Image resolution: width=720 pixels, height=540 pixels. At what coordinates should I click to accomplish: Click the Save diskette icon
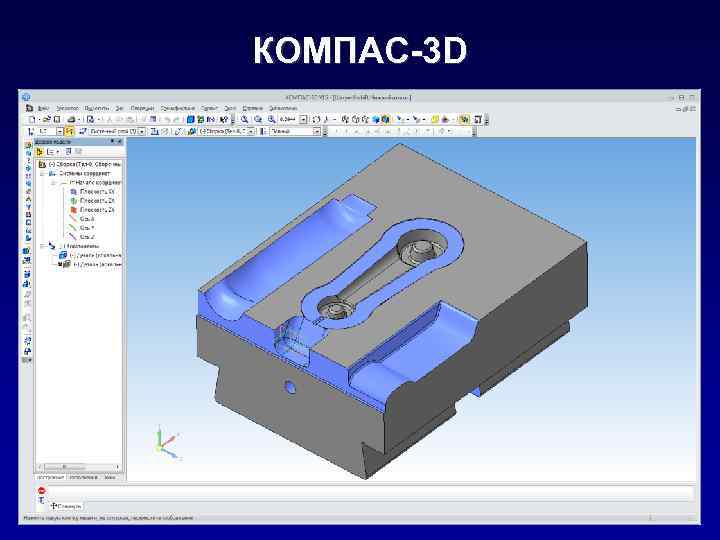pos(56,119)
